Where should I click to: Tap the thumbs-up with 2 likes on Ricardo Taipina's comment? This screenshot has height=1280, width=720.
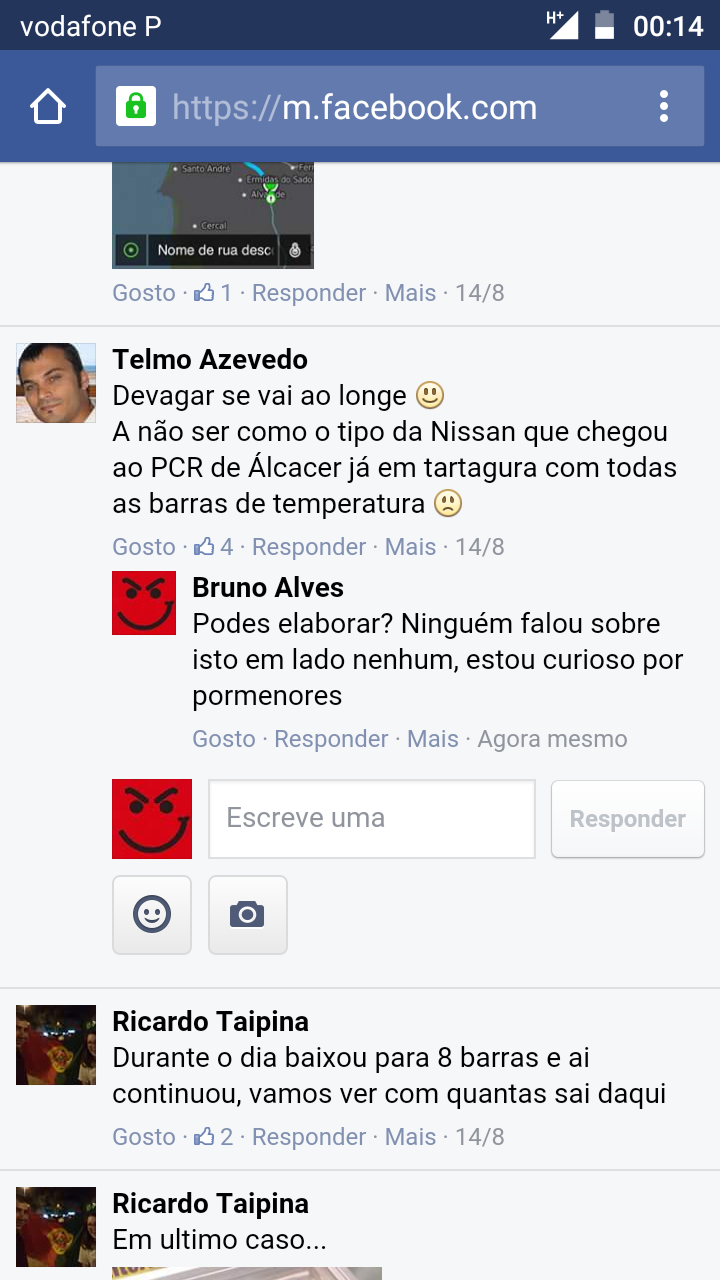[214, 1137]
